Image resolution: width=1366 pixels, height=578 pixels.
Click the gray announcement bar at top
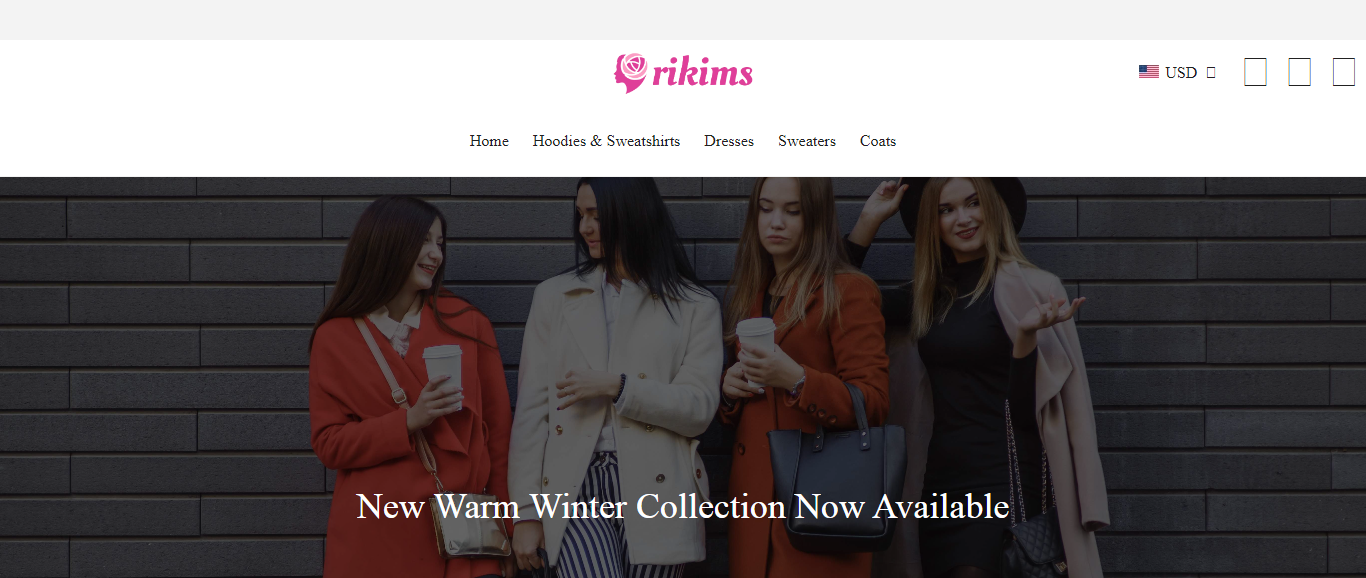pos(683,20)
